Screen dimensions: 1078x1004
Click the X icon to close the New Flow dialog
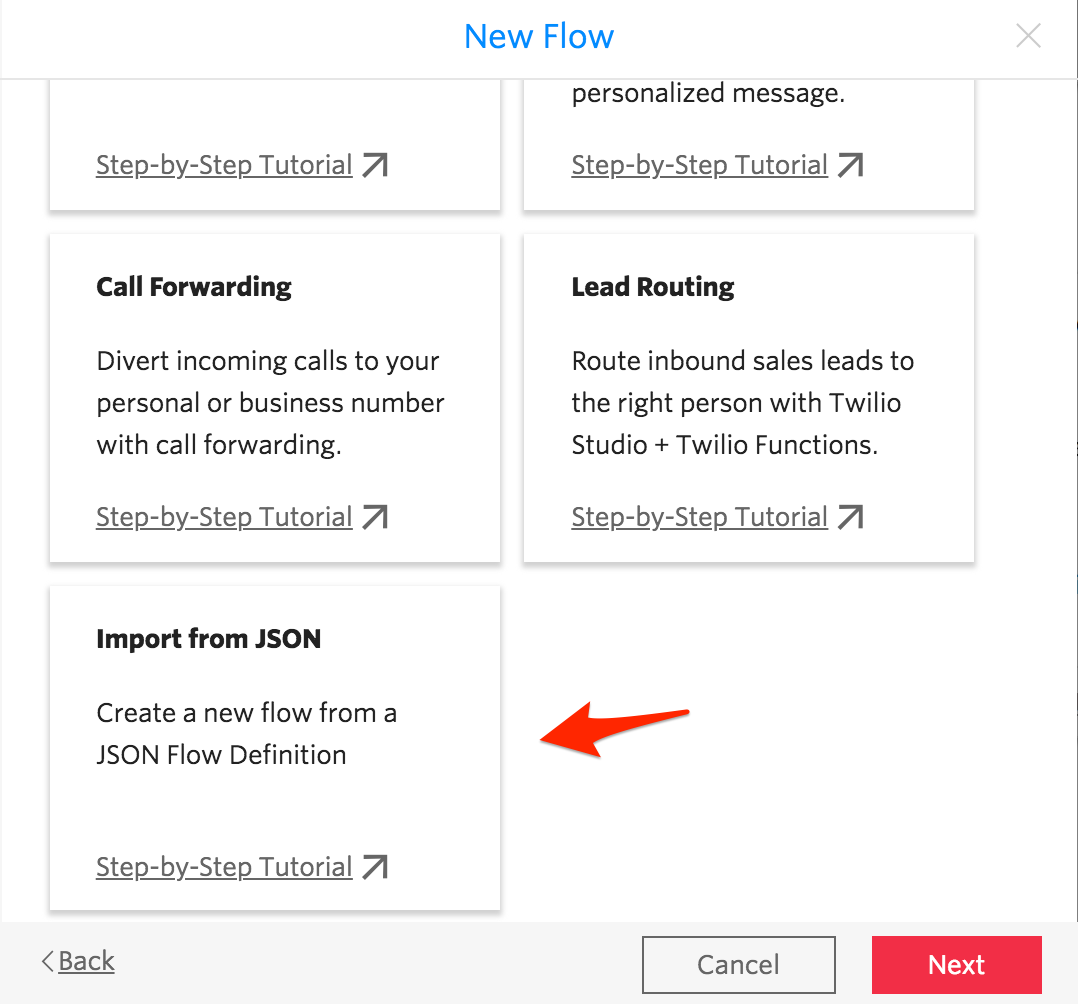click(x=1028, y=35)
